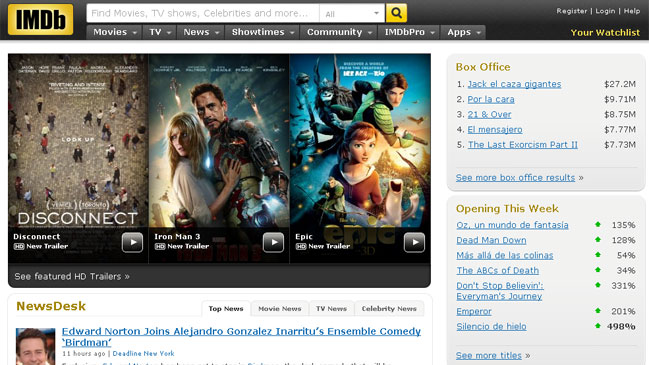Open Your Watchlist
Screen dimensions: 649x365
coord(605,33)
